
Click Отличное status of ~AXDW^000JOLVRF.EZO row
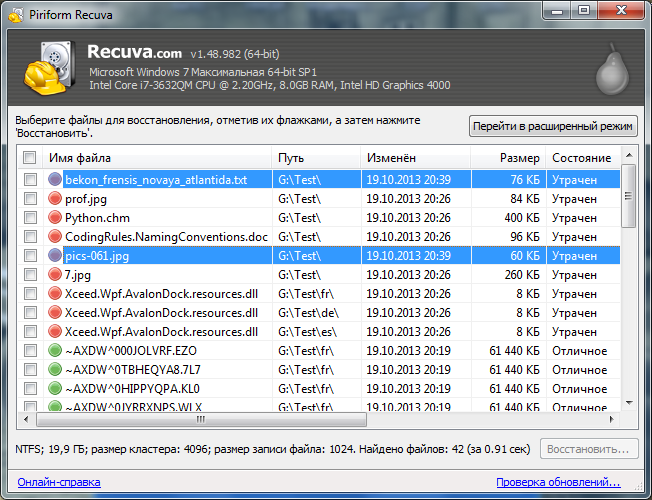(x=580, y=351)
